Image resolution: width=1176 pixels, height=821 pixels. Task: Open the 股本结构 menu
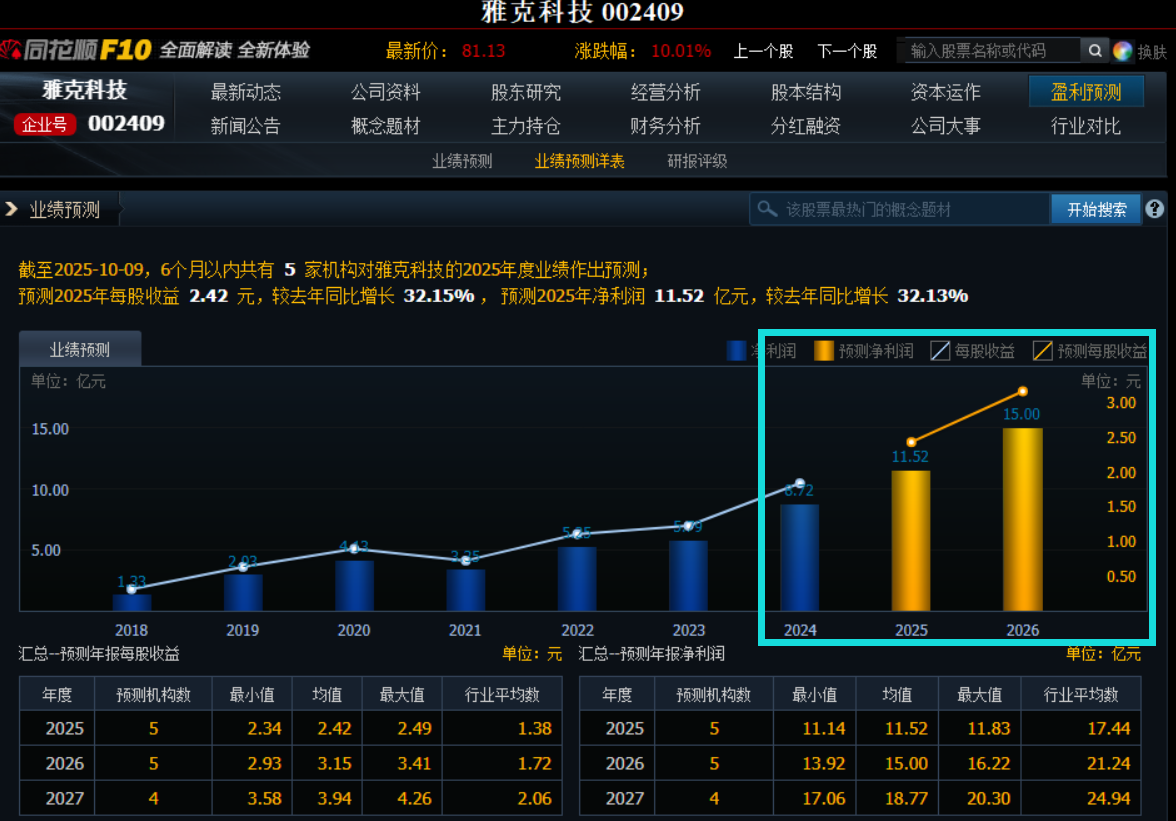pos(806,92)
